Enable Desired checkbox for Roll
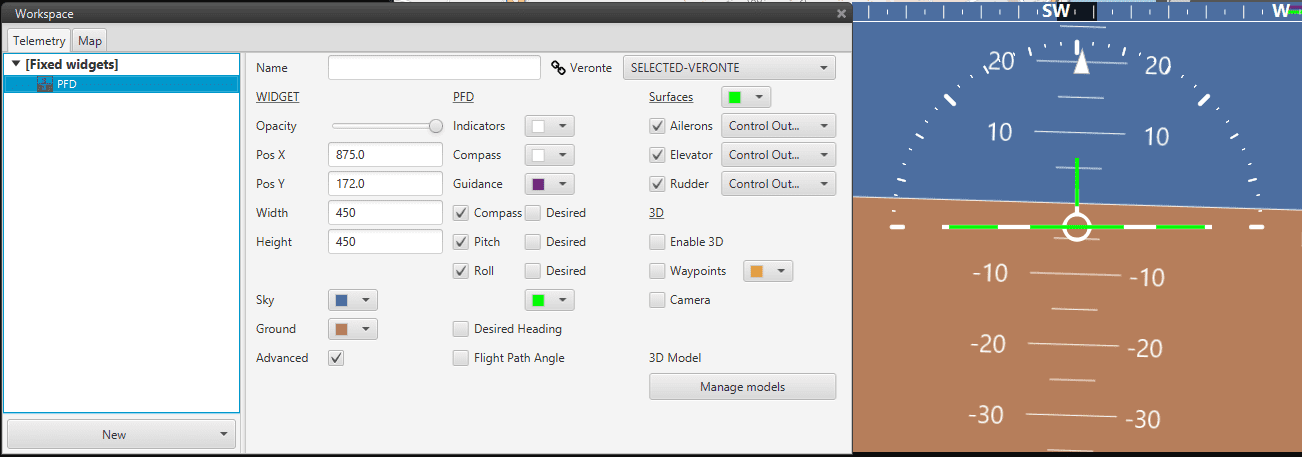 click(533, 271)
